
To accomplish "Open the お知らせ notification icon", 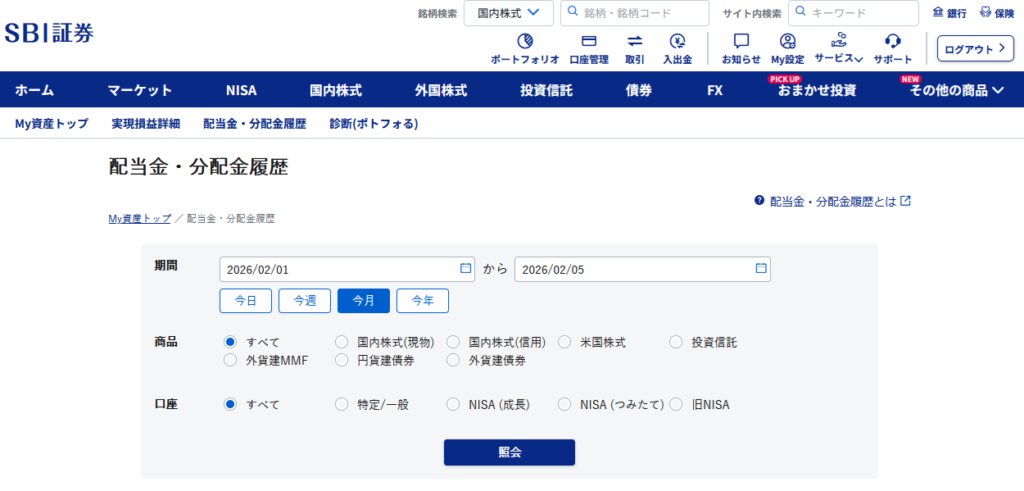I will 741,42.
